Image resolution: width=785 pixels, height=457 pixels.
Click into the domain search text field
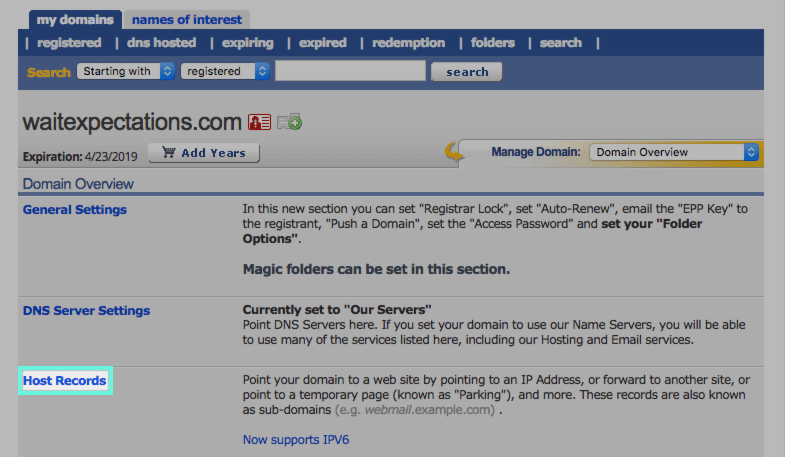point(350,71)
